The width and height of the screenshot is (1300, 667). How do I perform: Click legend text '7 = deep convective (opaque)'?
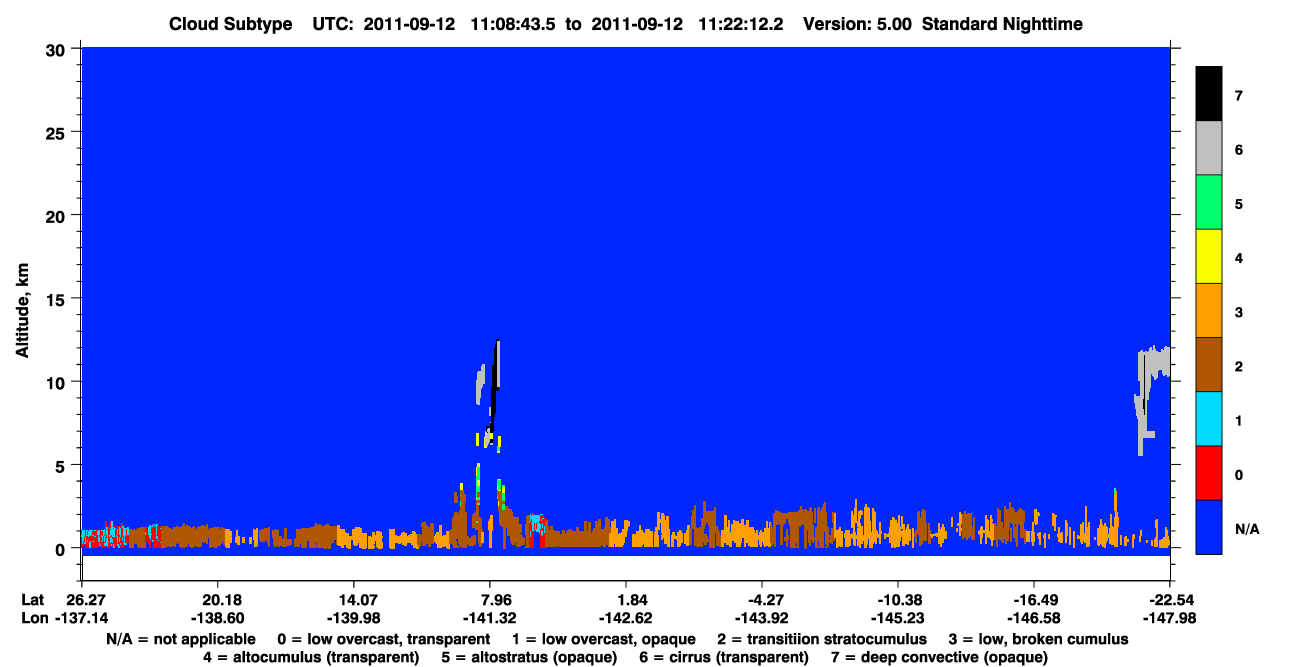(x=939, y=657)
